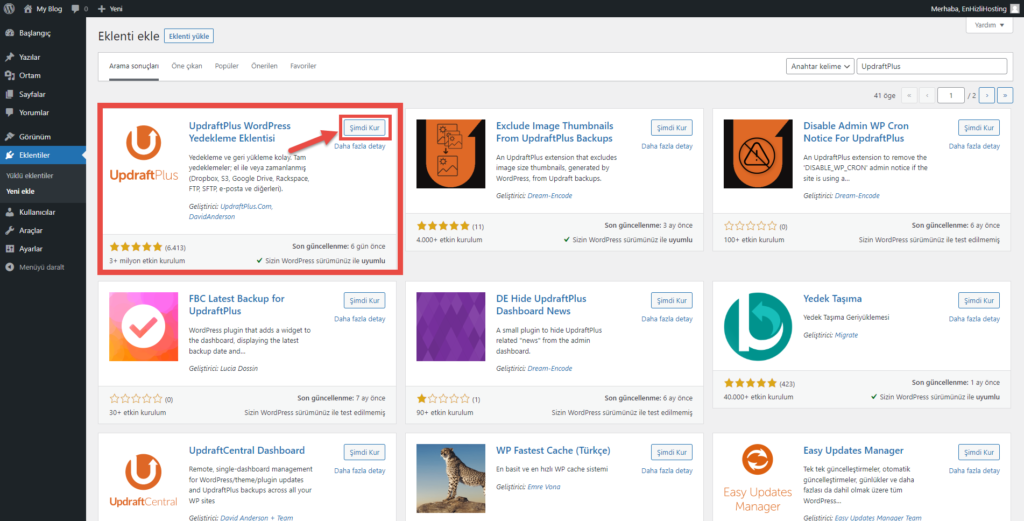Screen dimensions: 1024x521
Task: Expand the Yardım help dropdown
Action: 989,25
